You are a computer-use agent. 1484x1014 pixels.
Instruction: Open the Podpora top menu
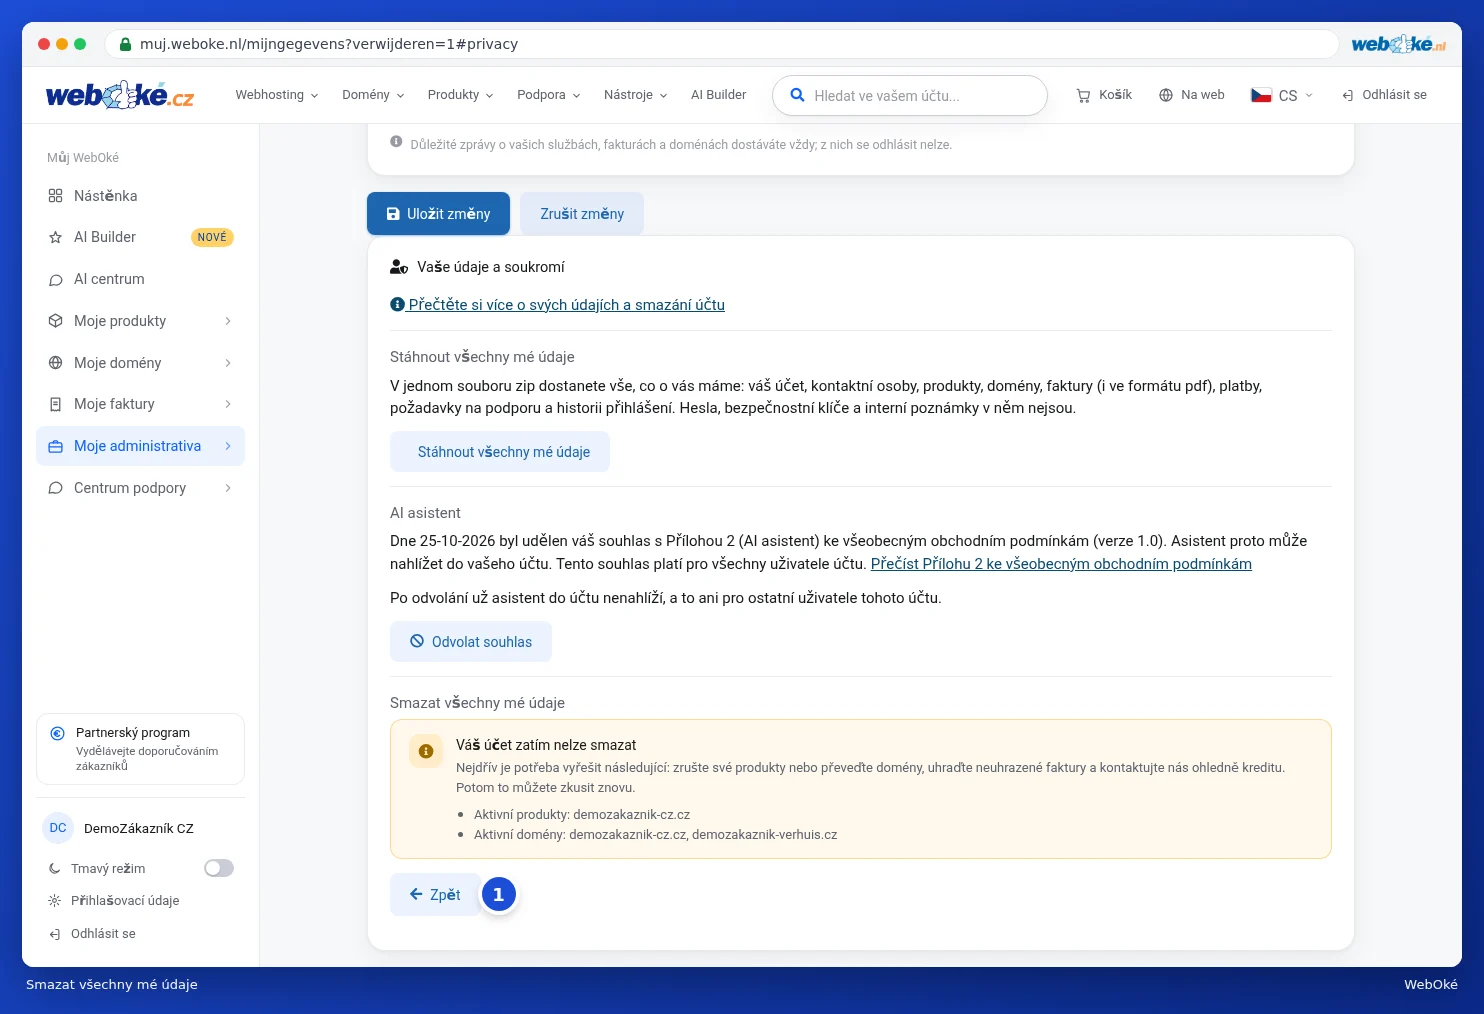tap(548, 95)
